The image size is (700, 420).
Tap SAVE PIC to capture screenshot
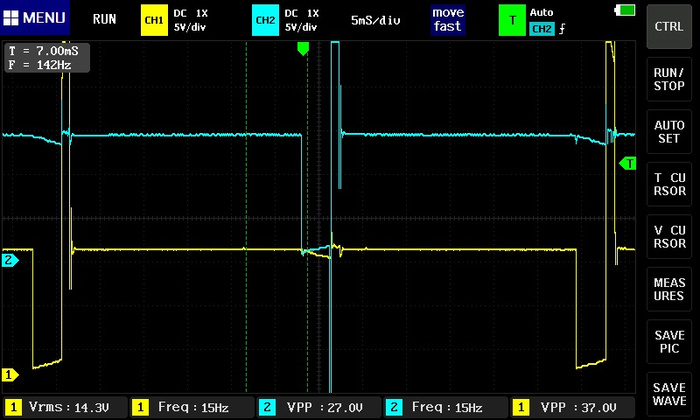[669, 341]
